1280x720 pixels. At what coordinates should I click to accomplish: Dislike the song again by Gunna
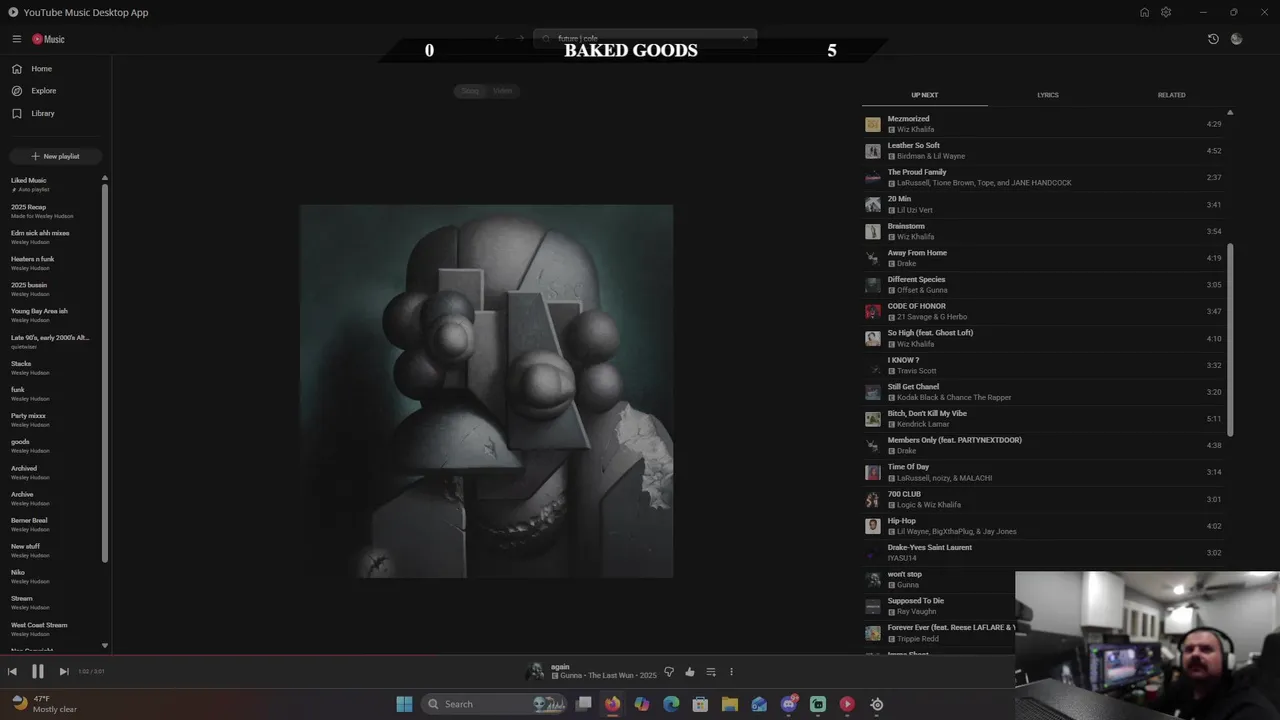[x=669, y=672]
